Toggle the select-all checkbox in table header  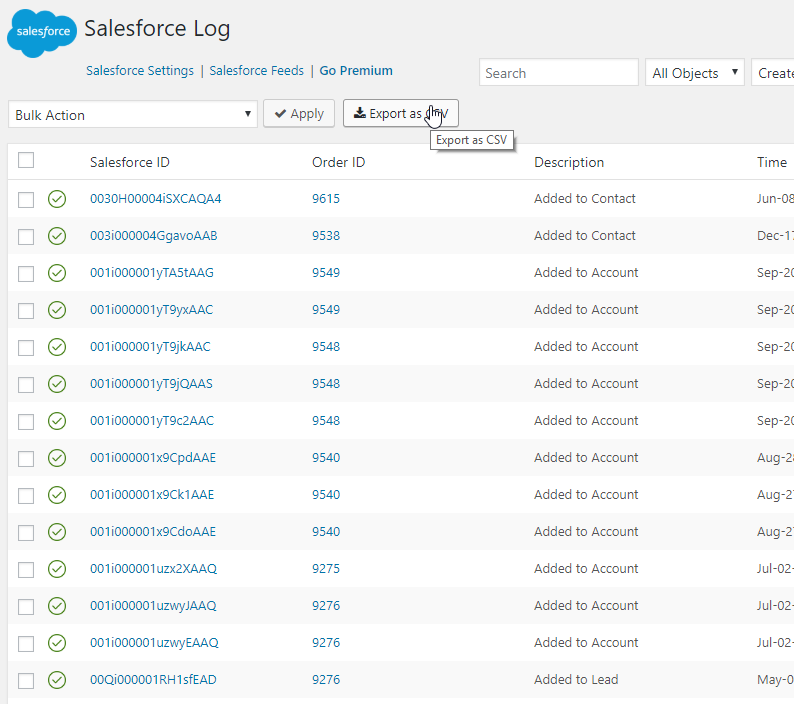26,160
